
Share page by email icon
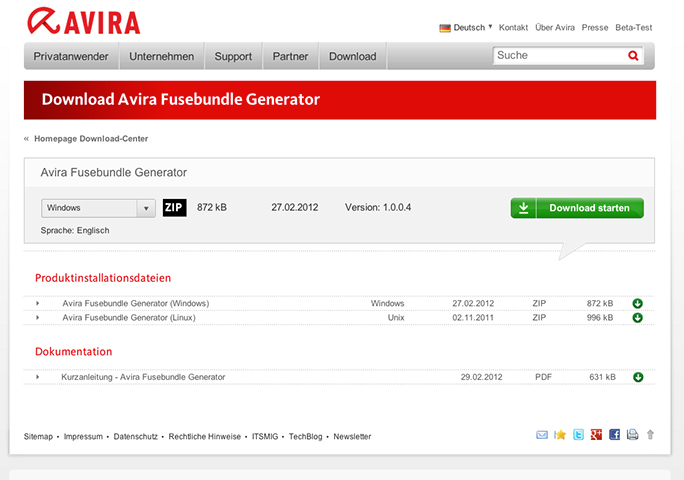pos(542,435)
